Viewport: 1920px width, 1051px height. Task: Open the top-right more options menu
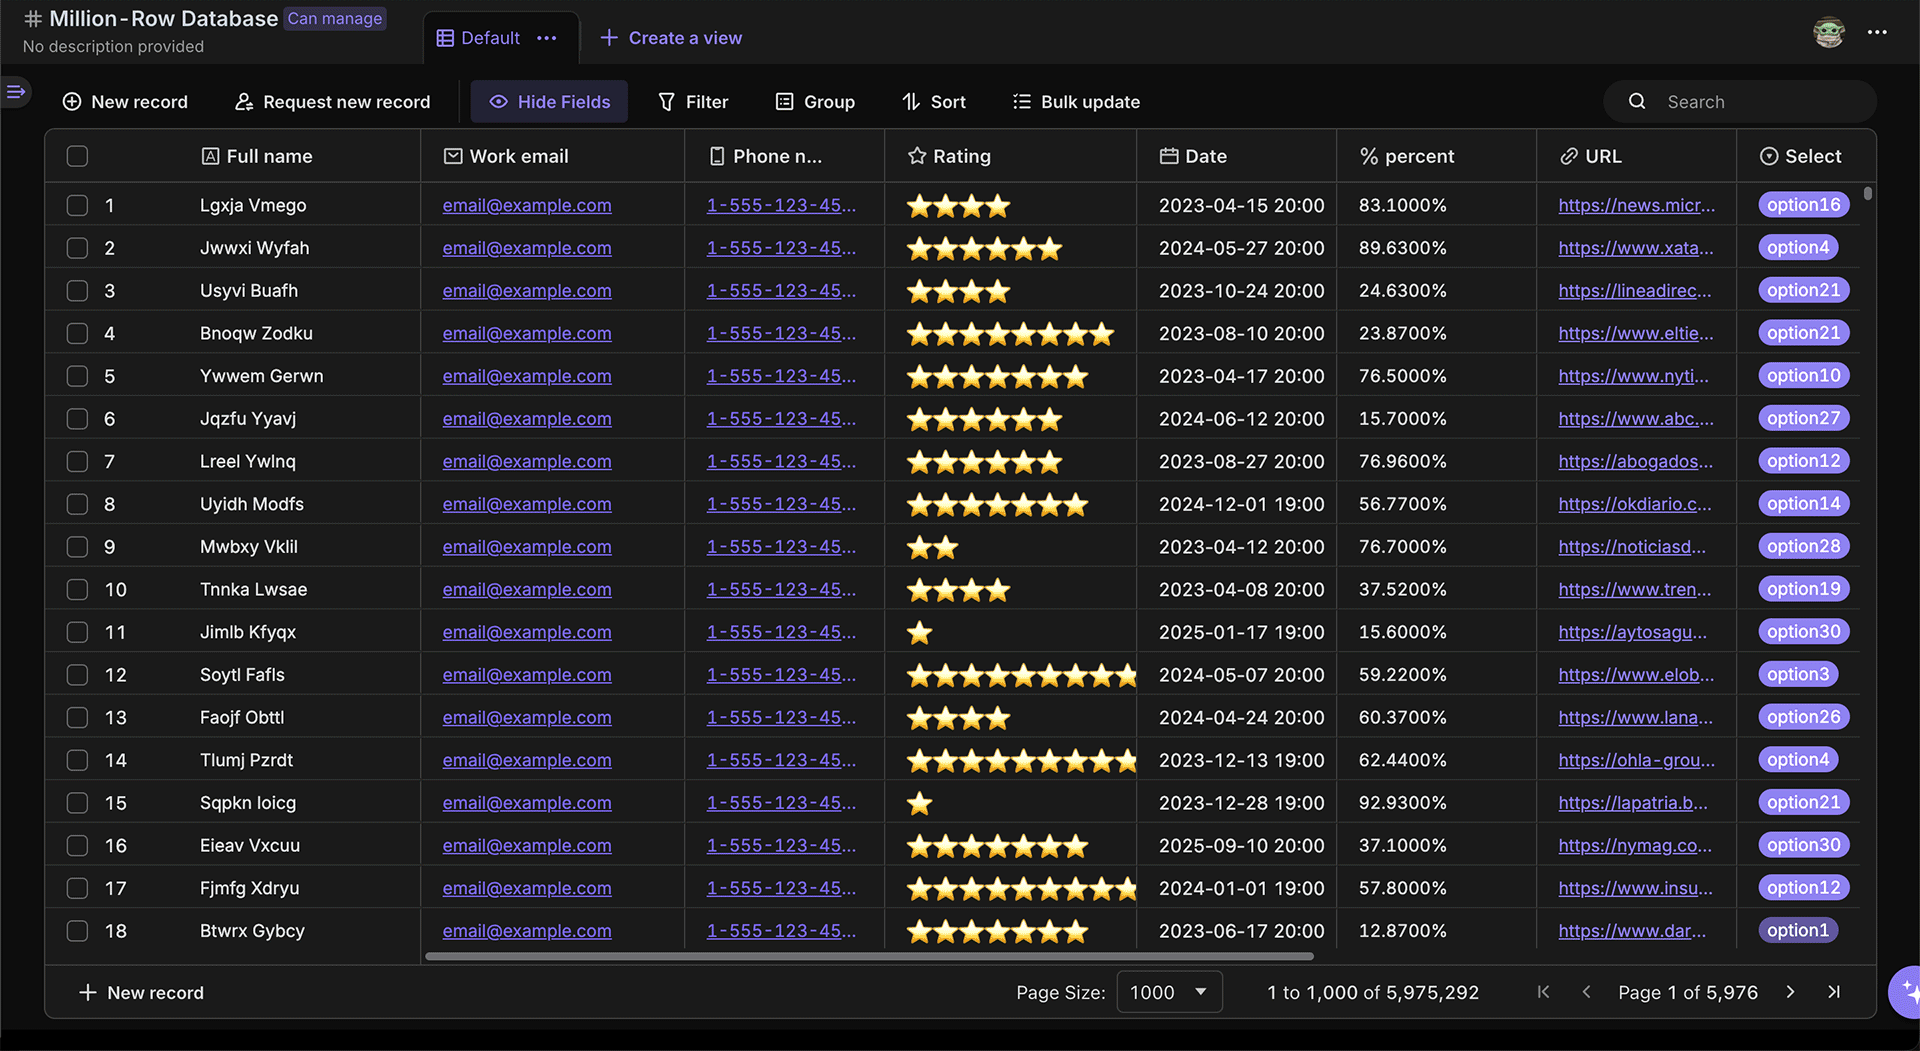[x=1877, y=32]
